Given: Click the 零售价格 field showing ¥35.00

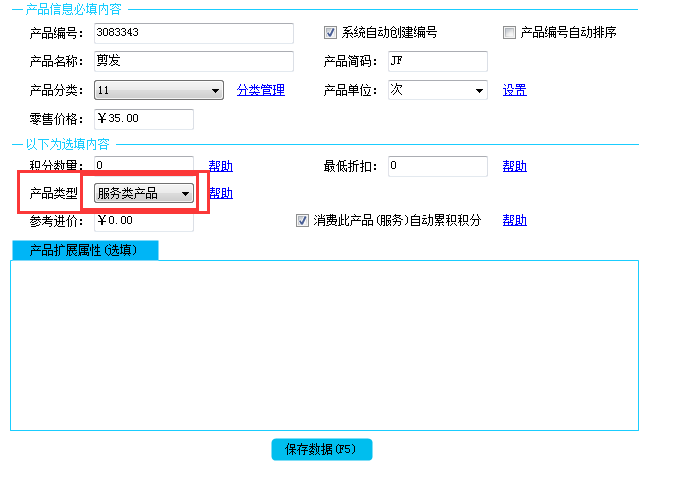Looking at the screenshot, I should [143, 119].
